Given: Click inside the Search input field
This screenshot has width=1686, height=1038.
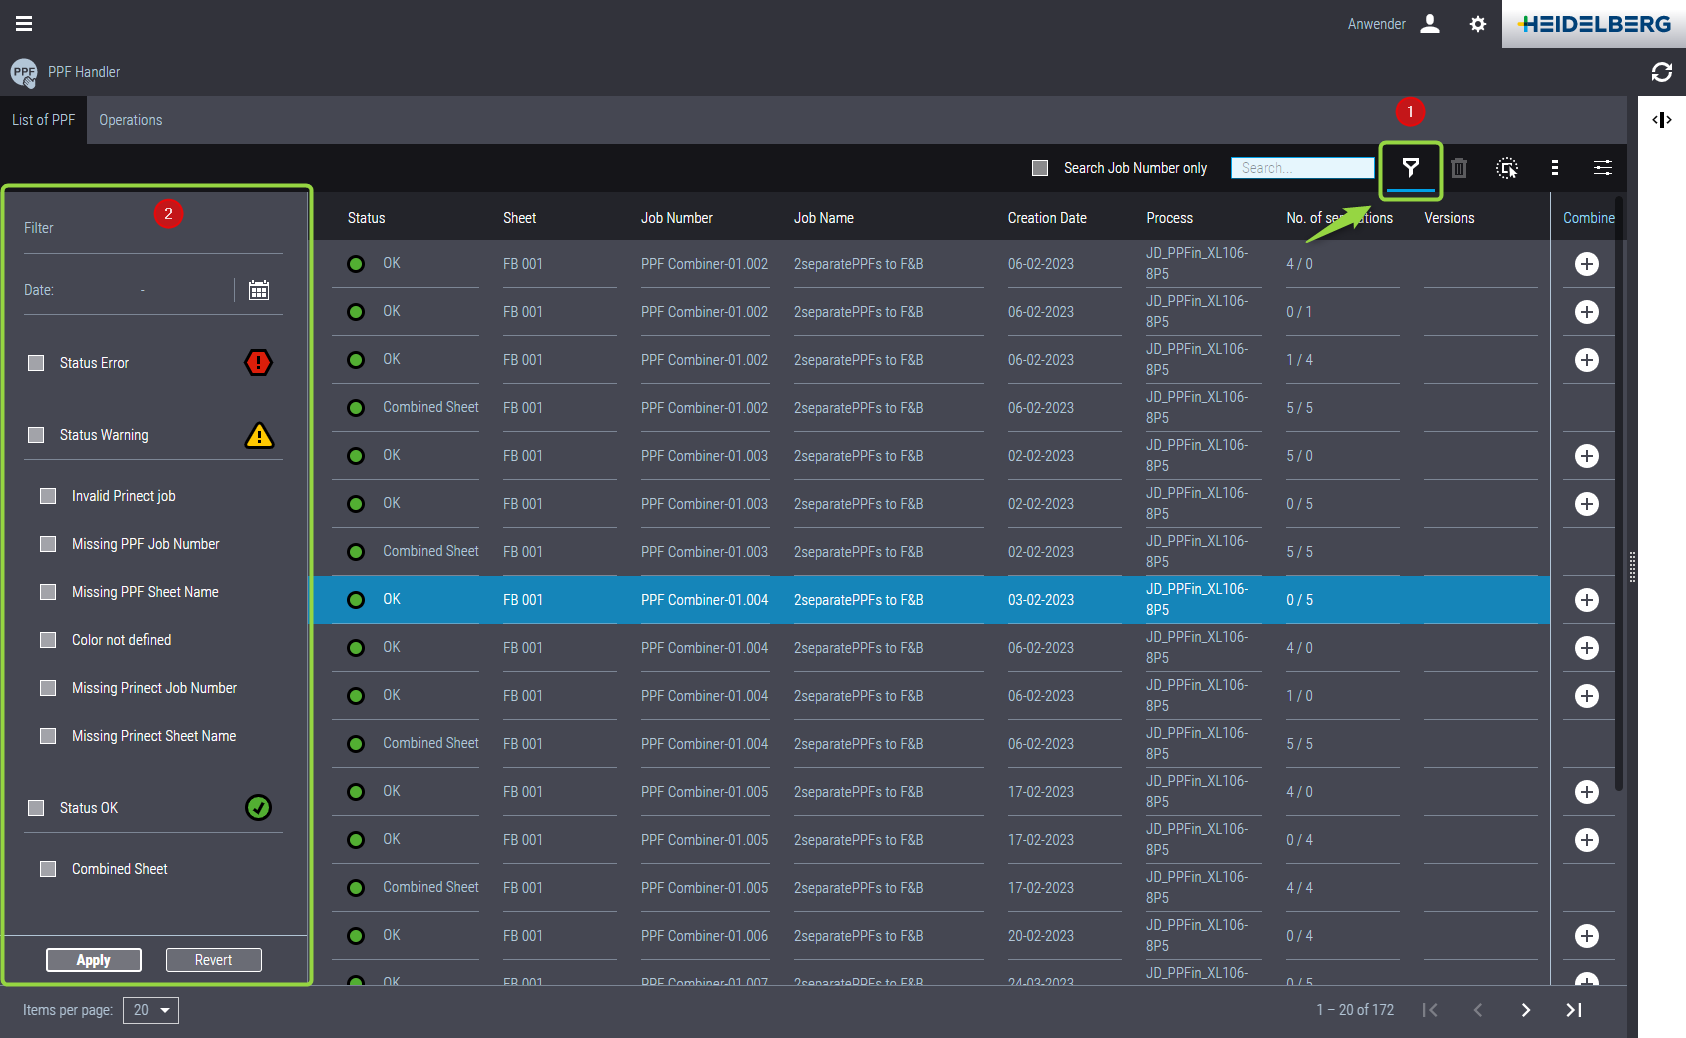Looking at the screenshot, I should (1302, 168).
